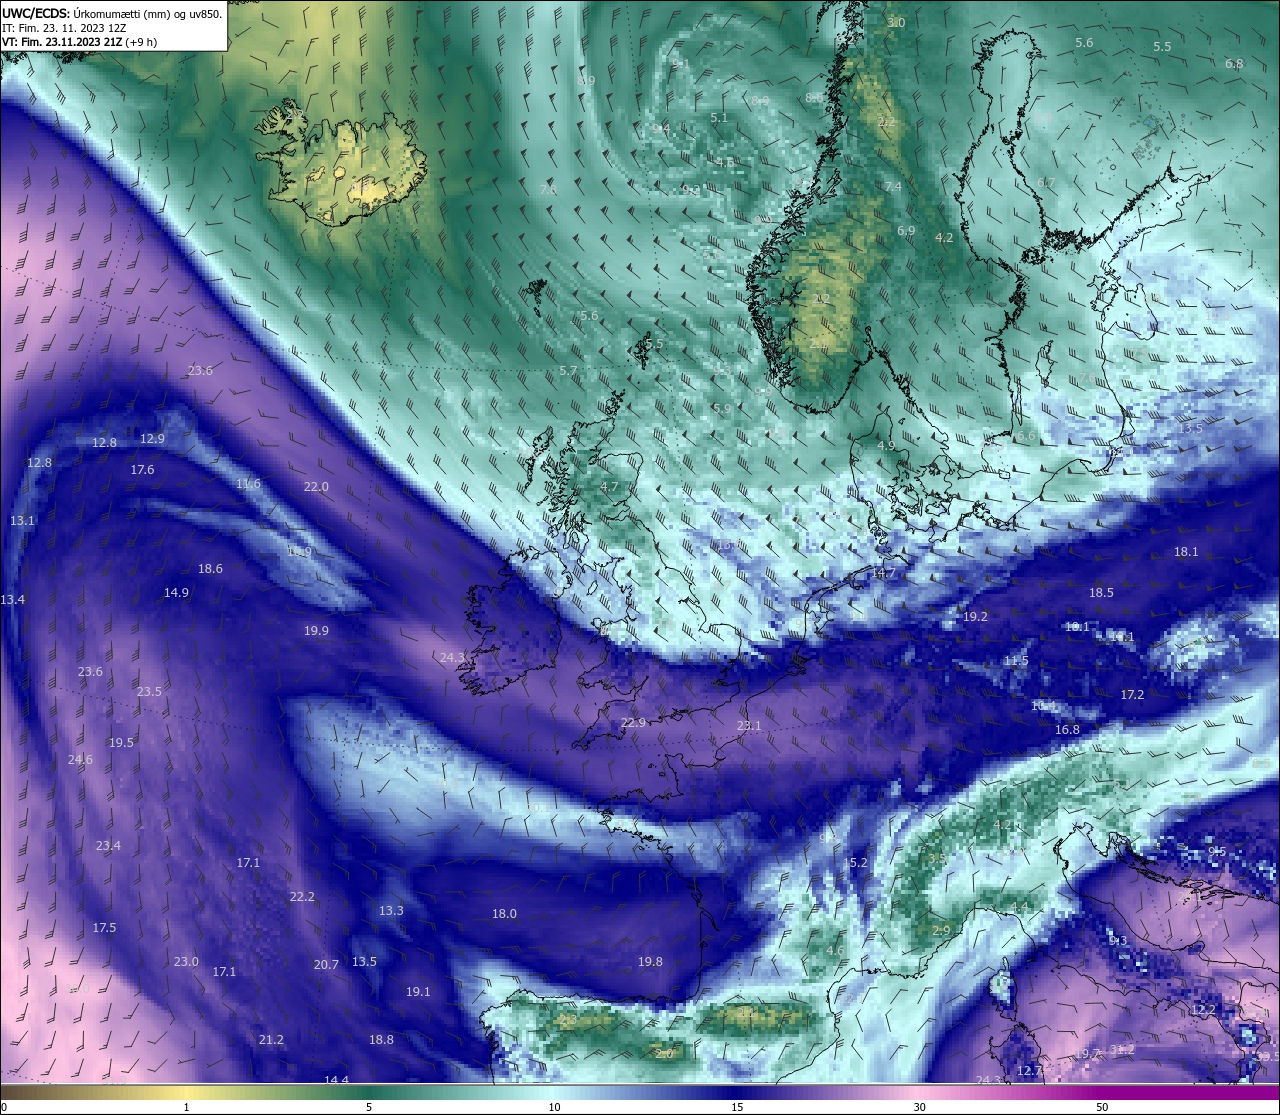Click the map value "18.6"
The width and height of the screenshot is (1280, 1115).
tap(210, 568)
